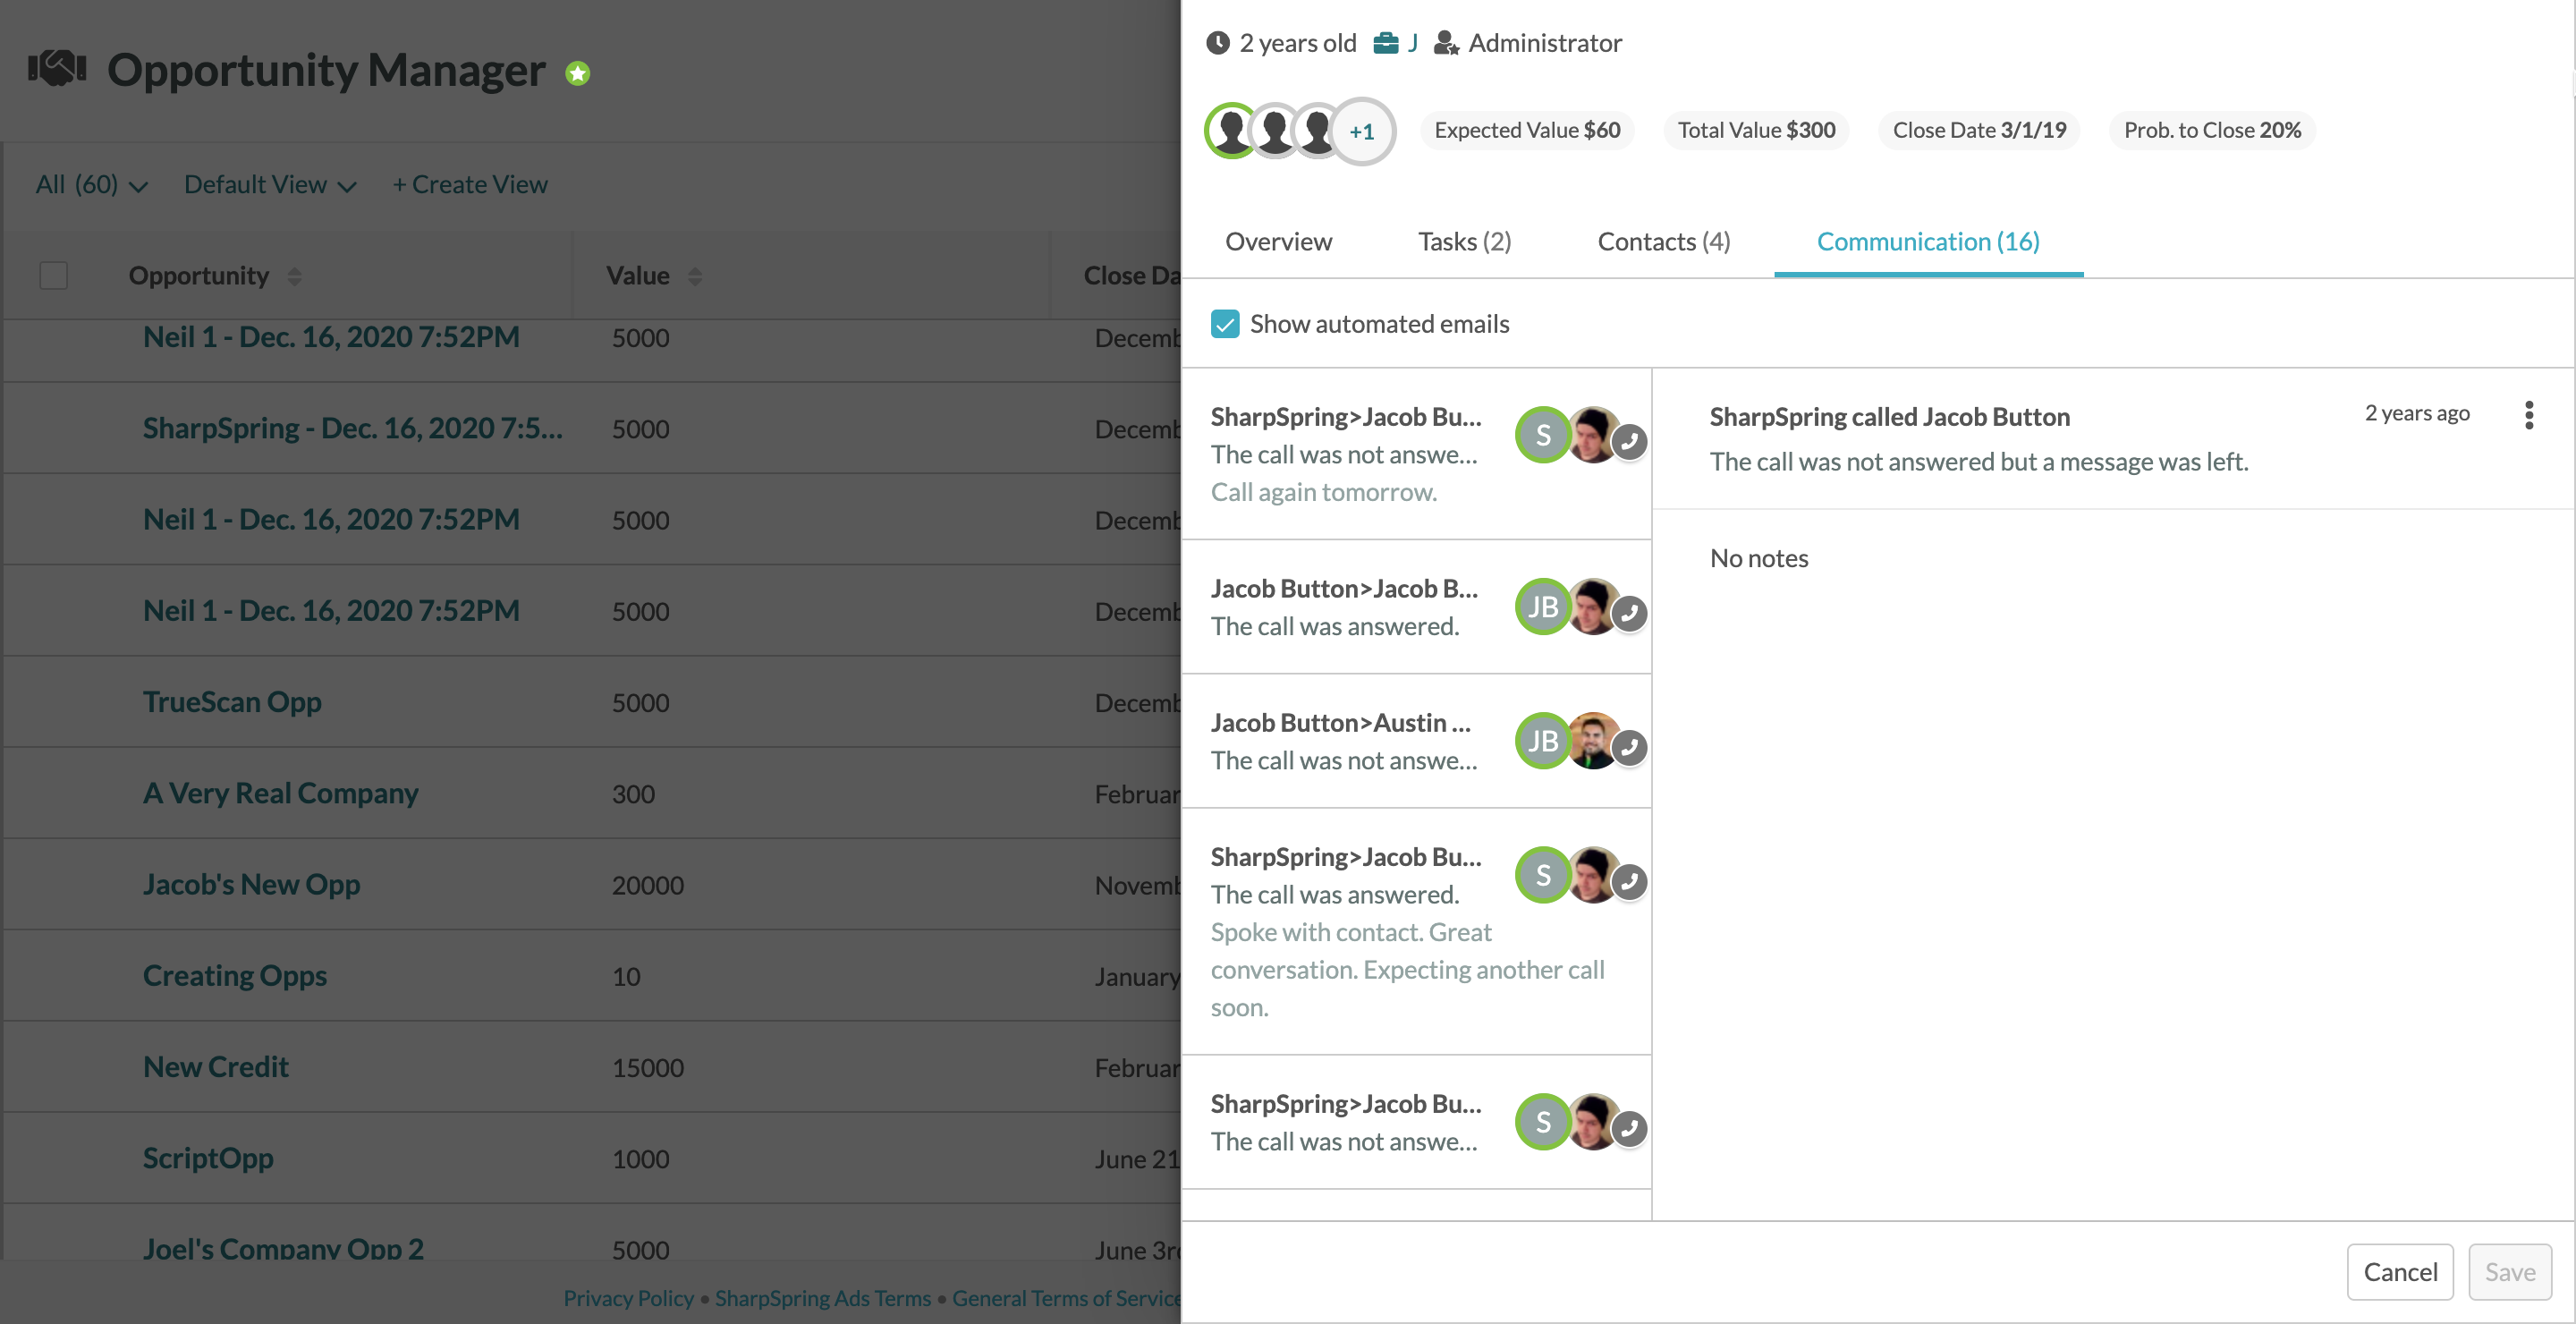Uncheck Show automated emails
The height and width of the screenshot is (1324, 2576).
[x=1225, y=324]
